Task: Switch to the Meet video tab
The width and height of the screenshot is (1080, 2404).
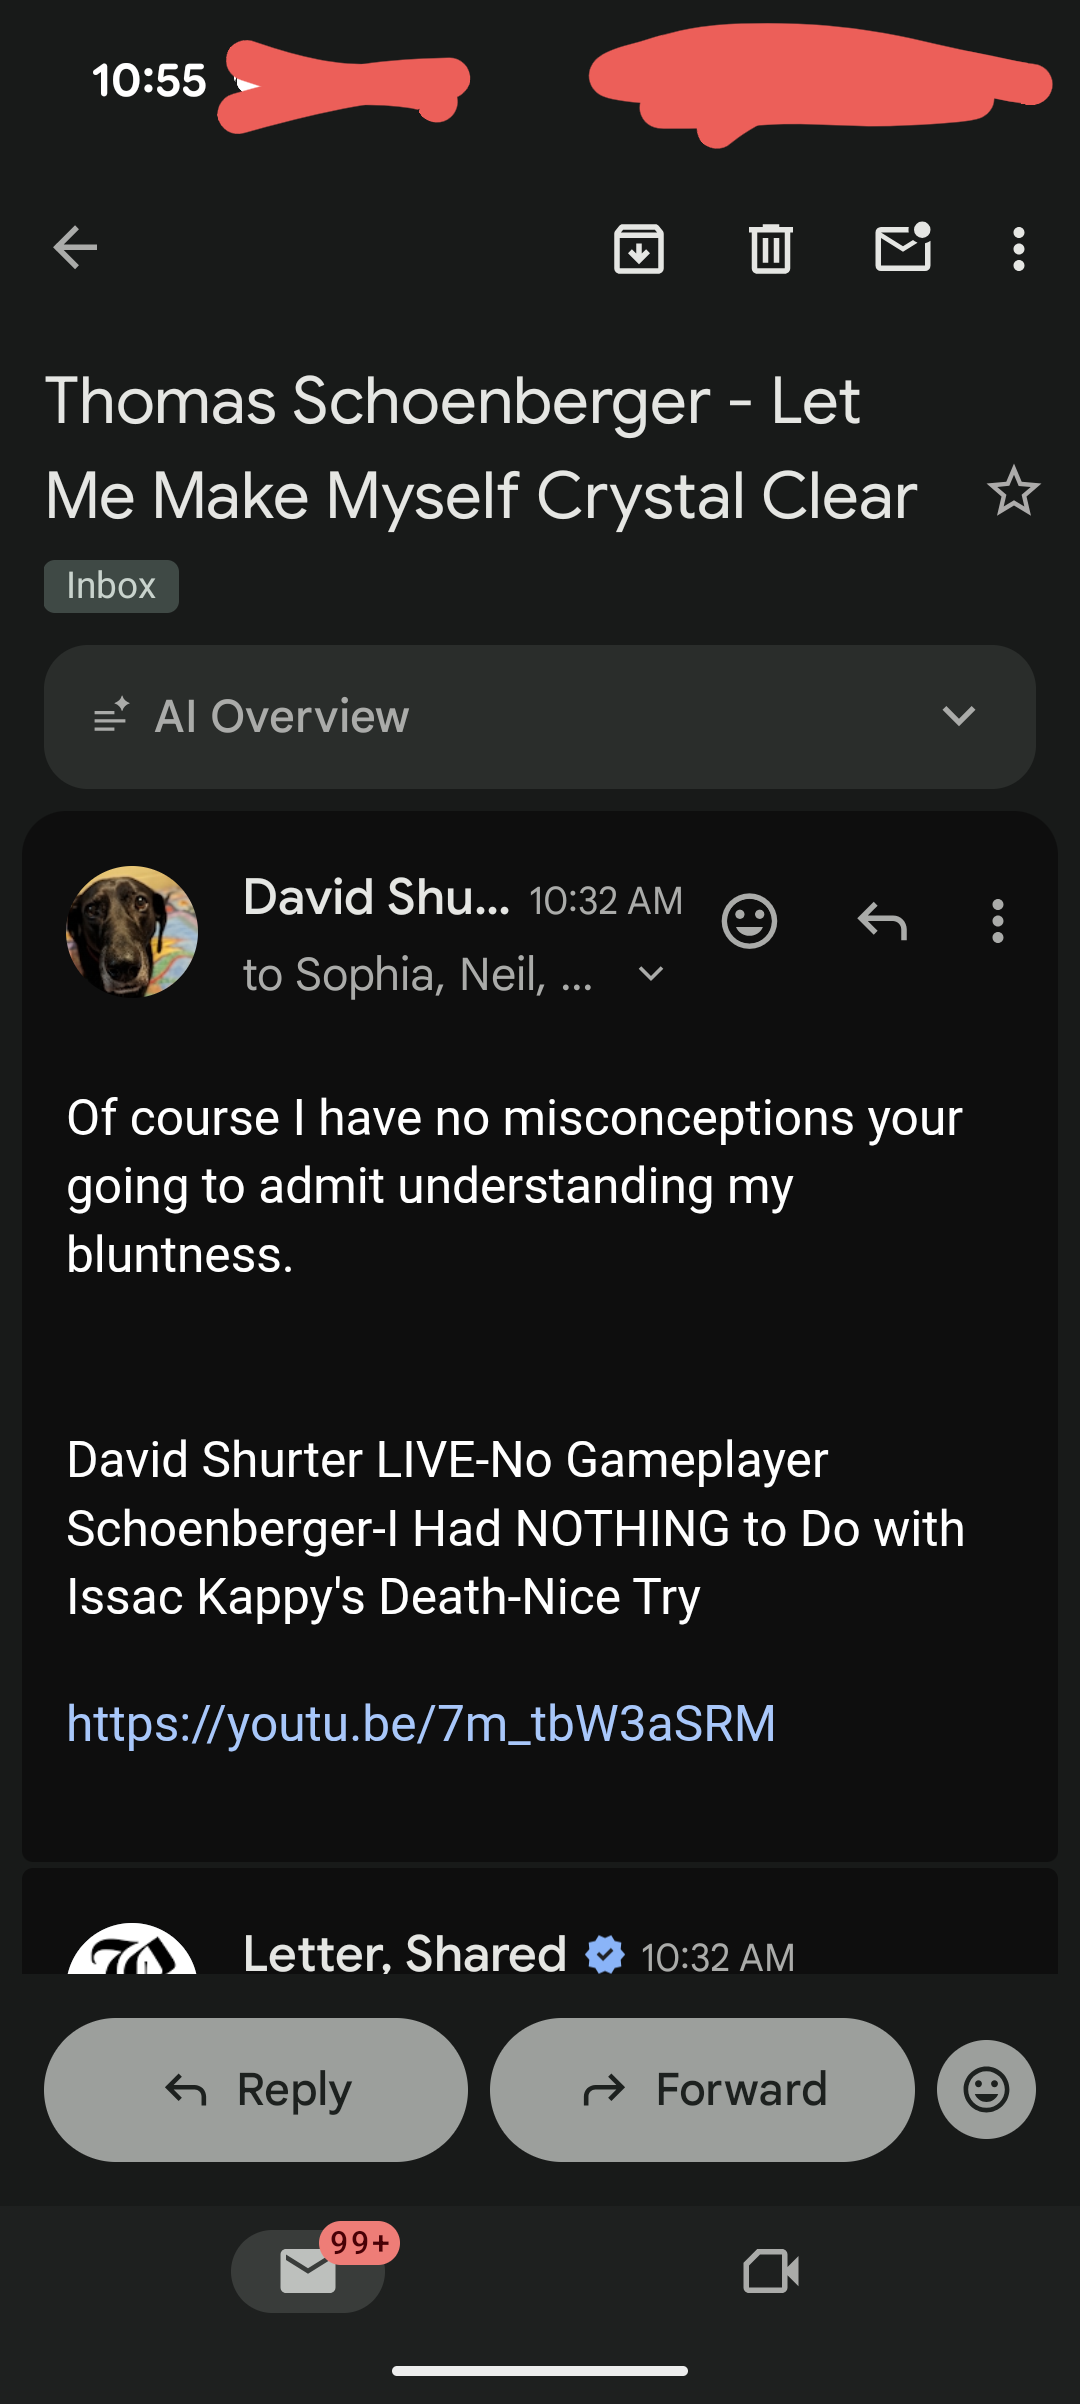Action: (x=771, y=2271)
